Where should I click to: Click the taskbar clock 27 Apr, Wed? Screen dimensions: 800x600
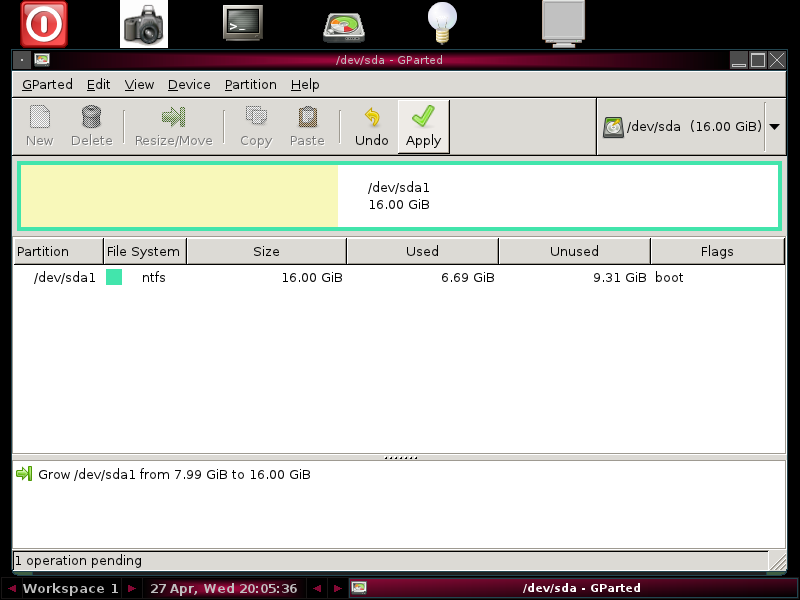(x=224, y=588)
